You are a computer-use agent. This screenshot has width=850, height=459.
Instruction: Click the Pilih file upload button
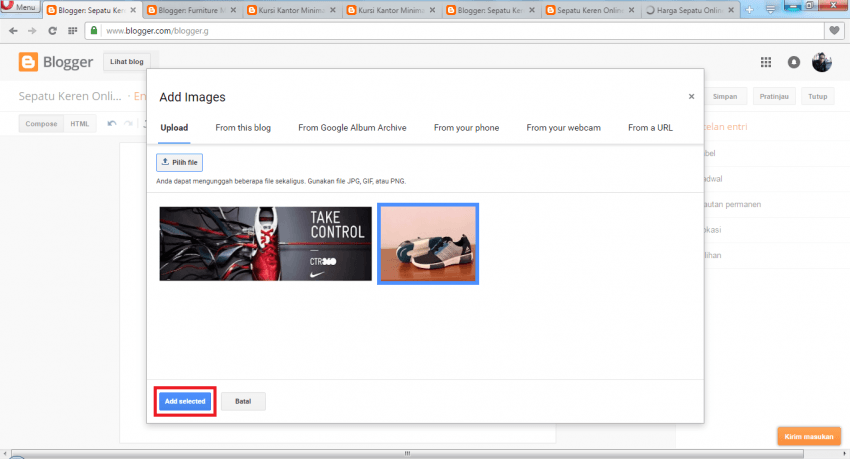click(x=179, y=163)
